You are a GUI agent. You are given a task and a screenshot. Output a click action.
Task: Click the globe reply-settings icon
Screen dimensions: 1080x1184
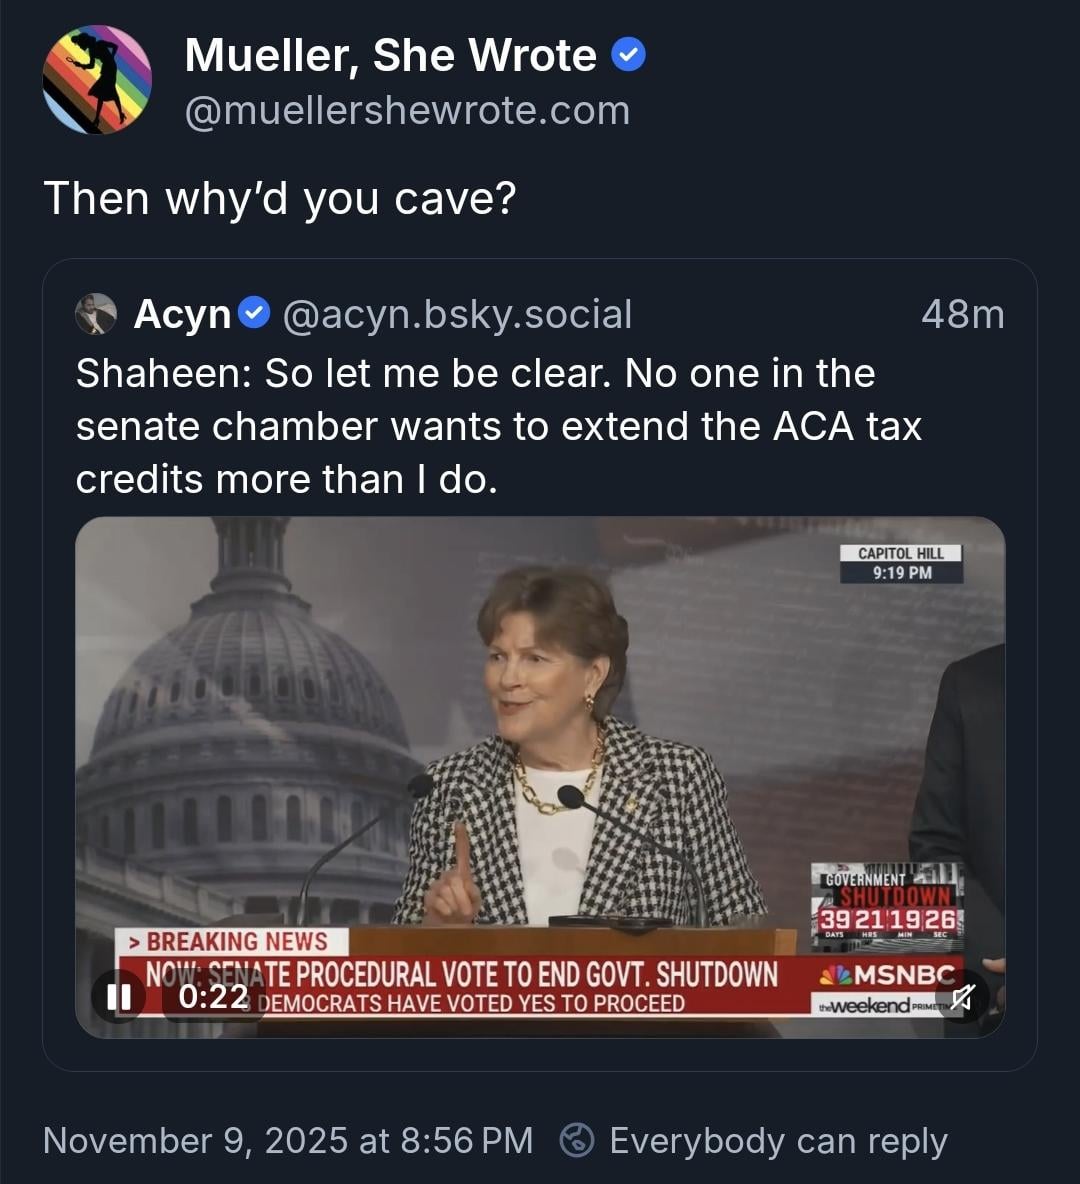[577, 1141]
